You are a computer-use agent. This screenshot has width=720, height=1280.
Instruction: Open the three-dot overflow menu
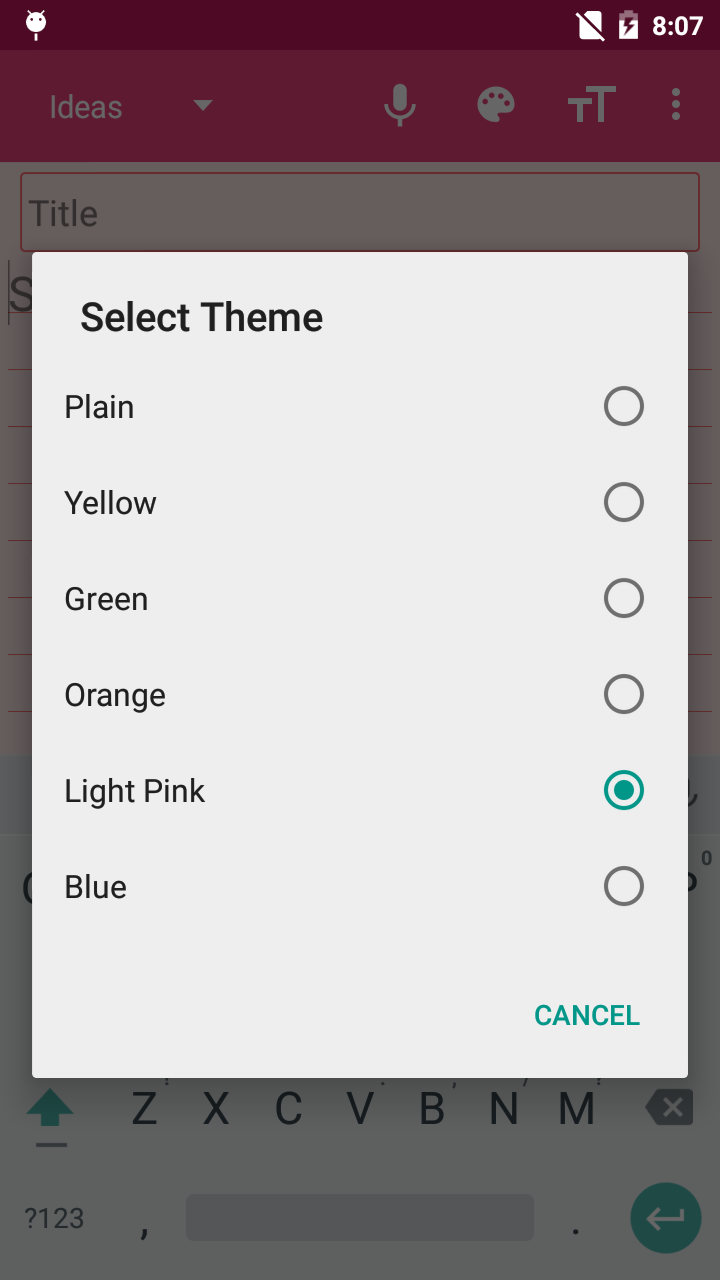(676, 105)
